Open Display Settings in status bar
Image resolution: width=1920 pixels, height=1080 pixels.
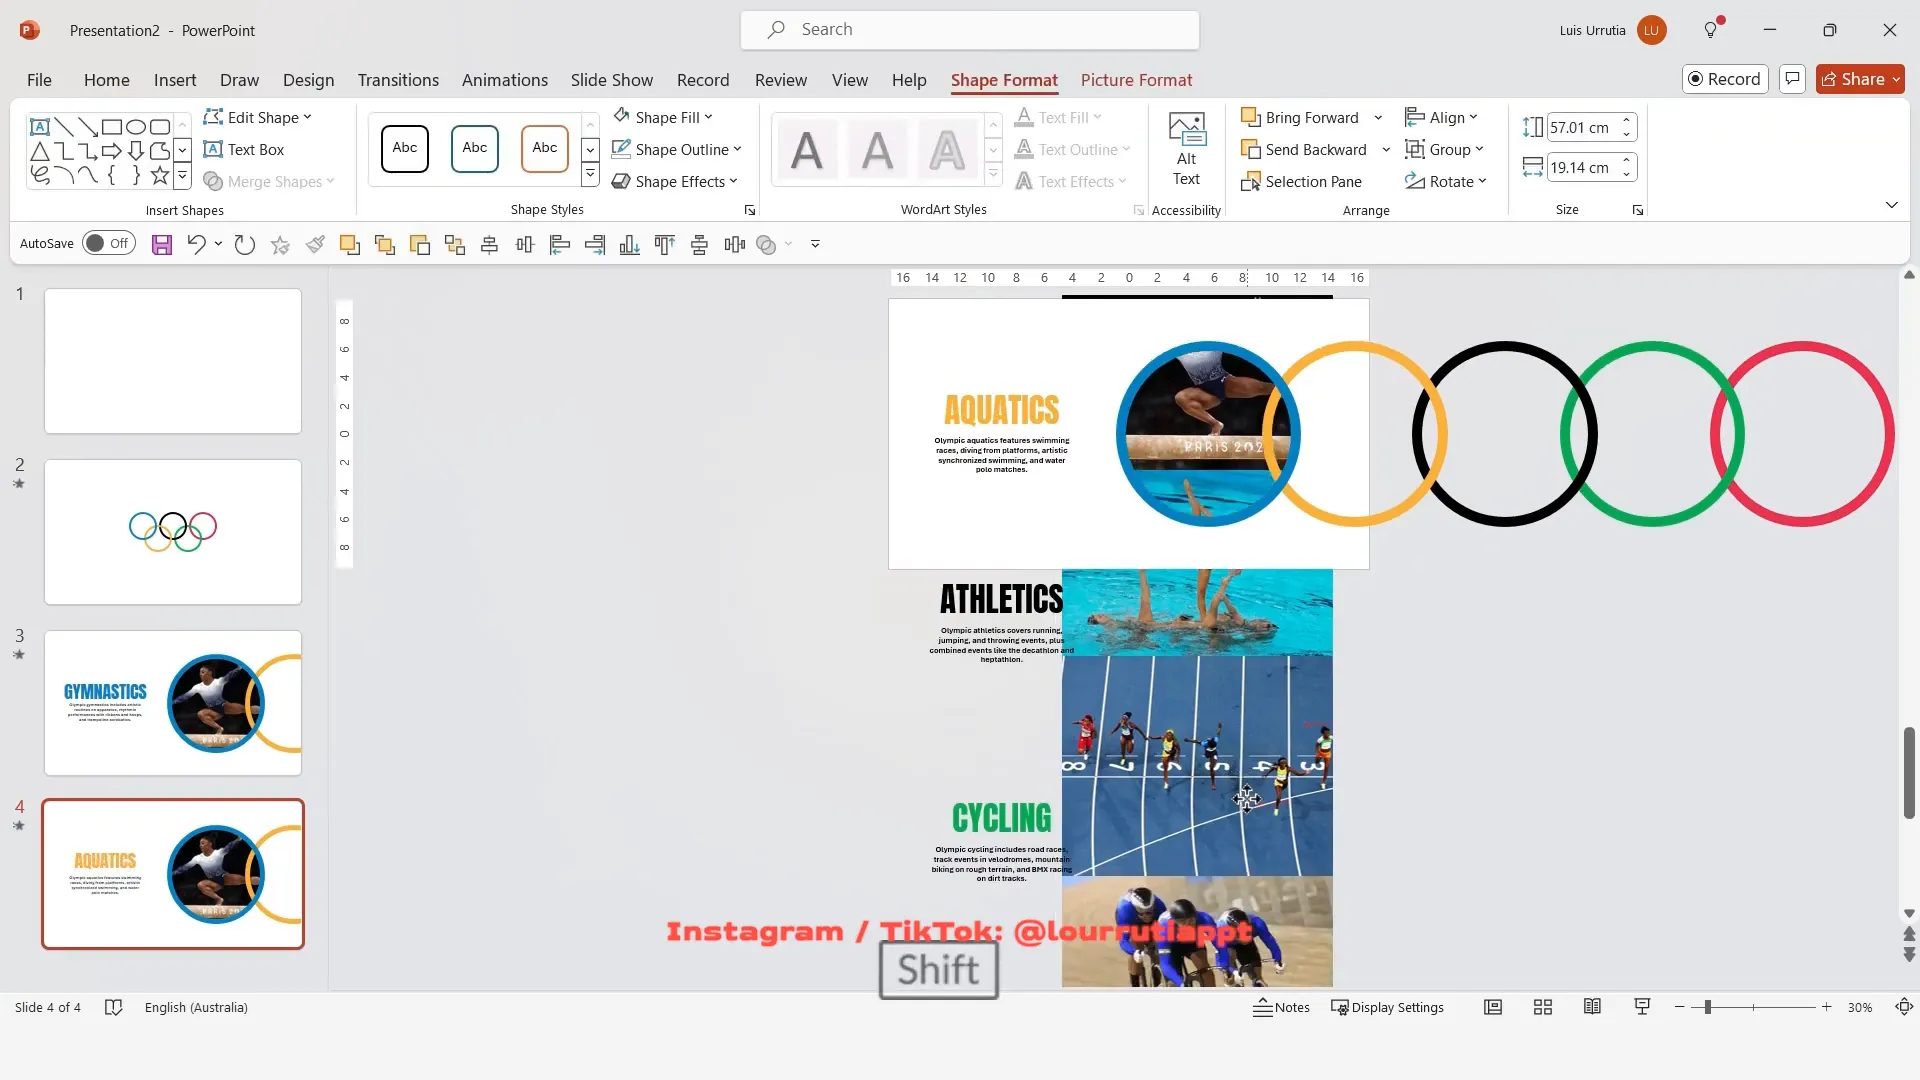pos(1387,1008)
